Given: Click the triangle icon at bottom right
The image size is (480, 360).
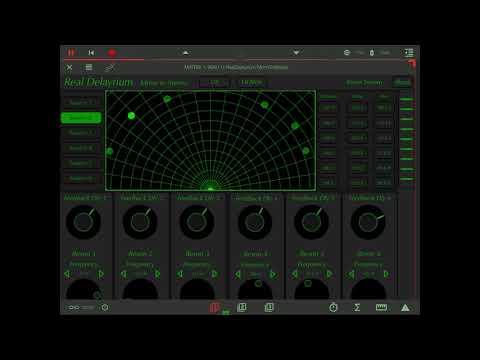Looking at the screenshot, I should [405, 308].
